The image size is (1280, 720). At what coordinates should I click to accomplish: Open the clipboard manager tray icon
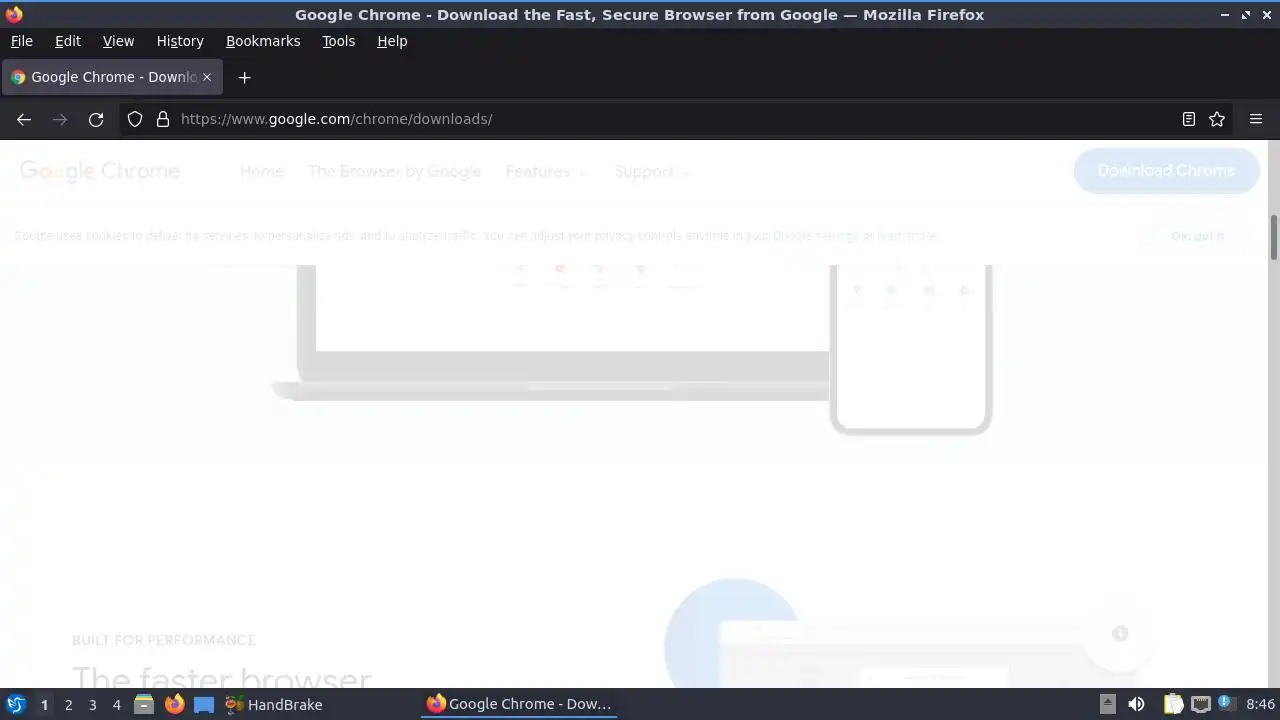pos(1173,704)
